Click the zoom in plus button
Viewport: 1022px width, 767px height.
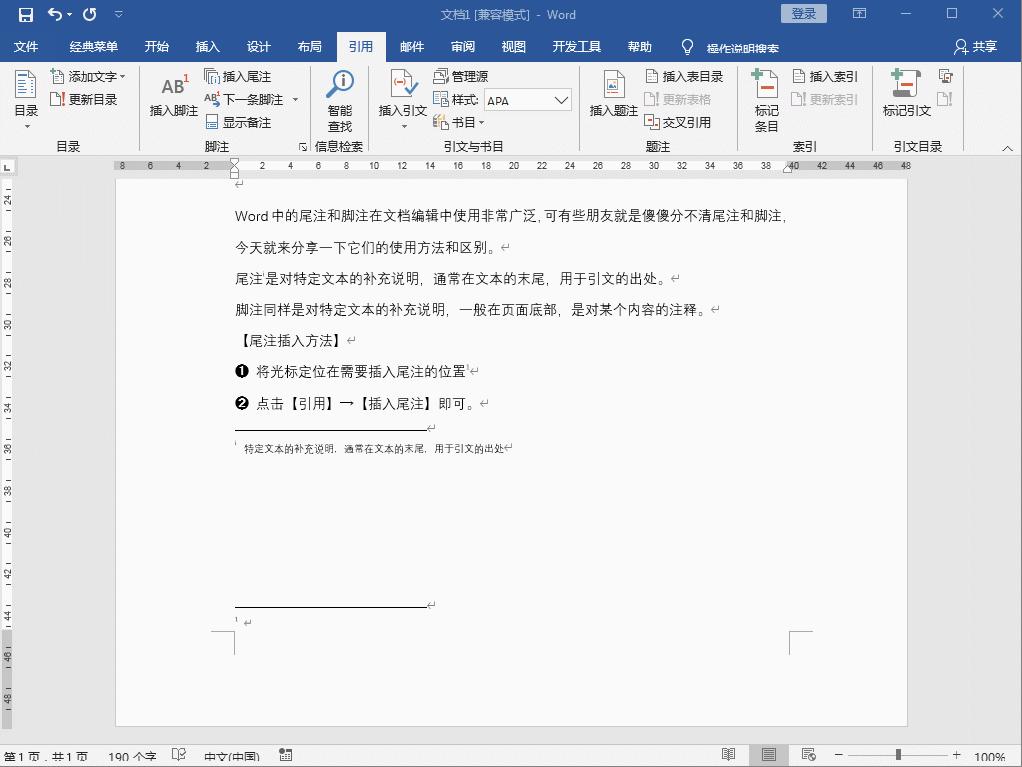tap(956, 755)
